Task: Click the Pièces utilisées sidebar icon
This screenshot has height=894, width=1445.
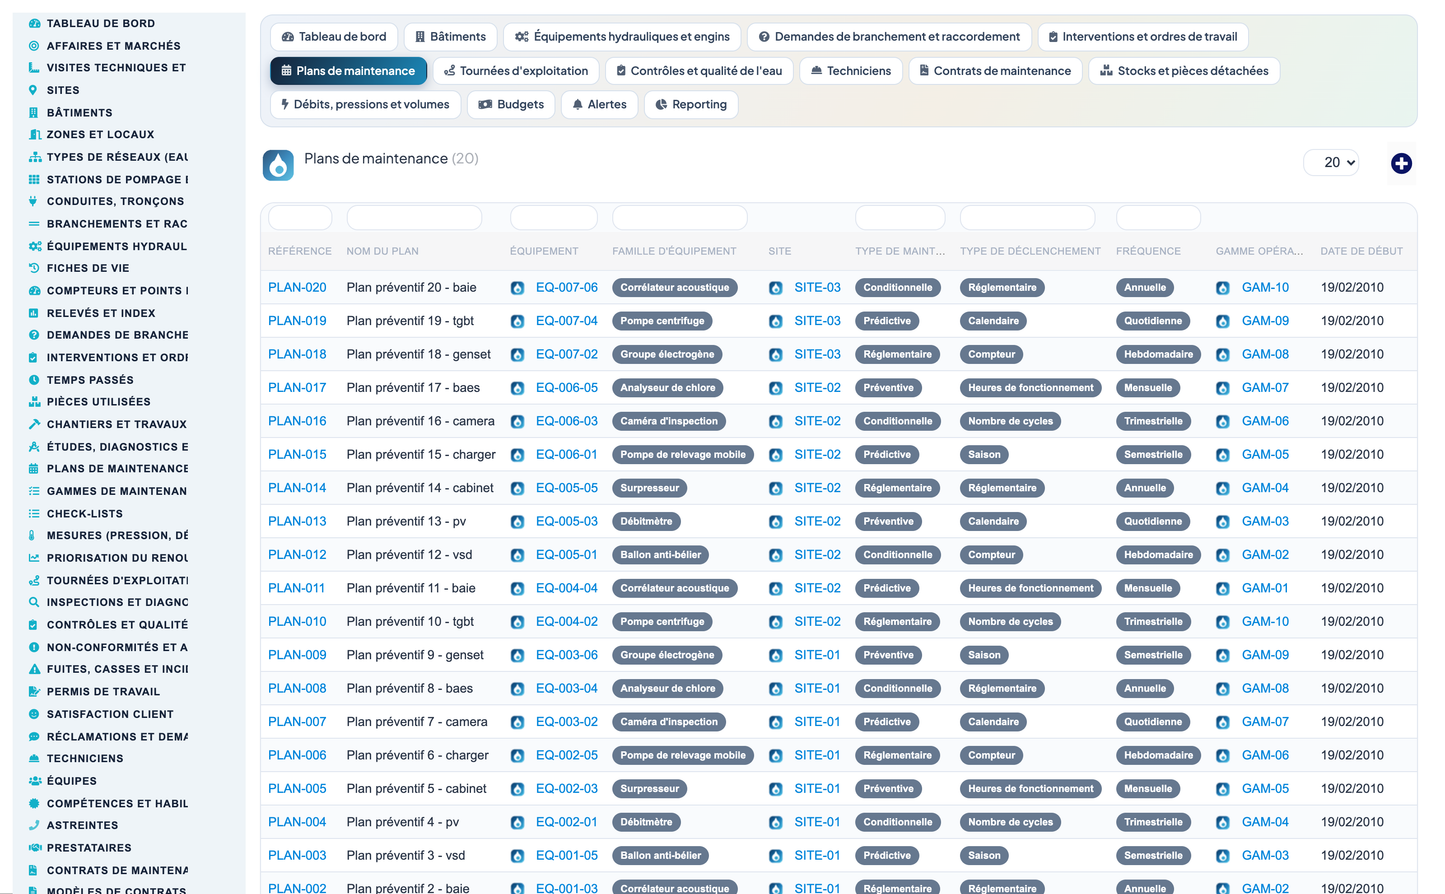Action: pos(34,402)
